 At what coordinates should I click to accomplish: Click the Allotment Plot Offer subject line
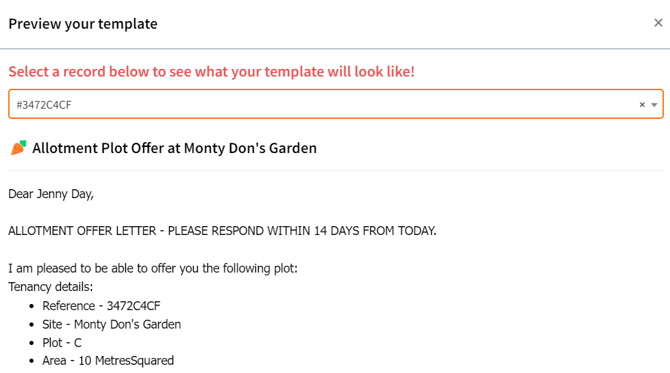pyautogui.click(x=174, y=148)
